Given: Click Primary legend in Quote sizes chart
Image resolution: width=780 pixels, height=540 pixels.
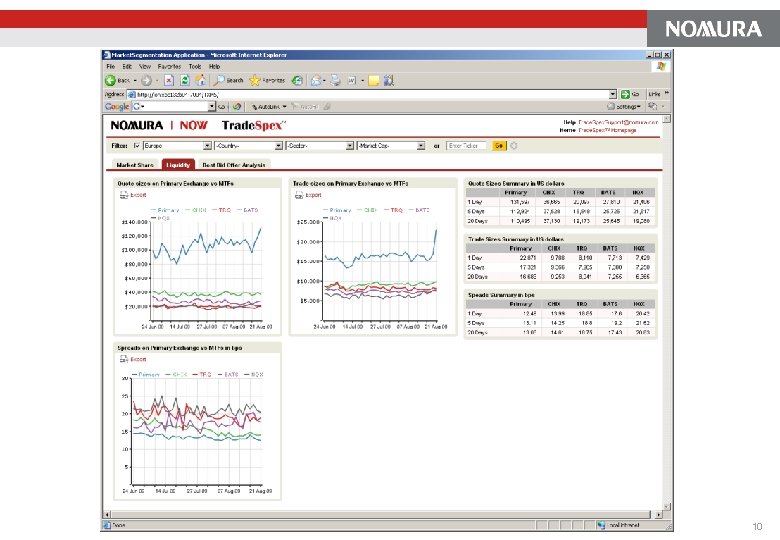Looking at the screenshot, I should pyautogui.click(x=165, y=210).
